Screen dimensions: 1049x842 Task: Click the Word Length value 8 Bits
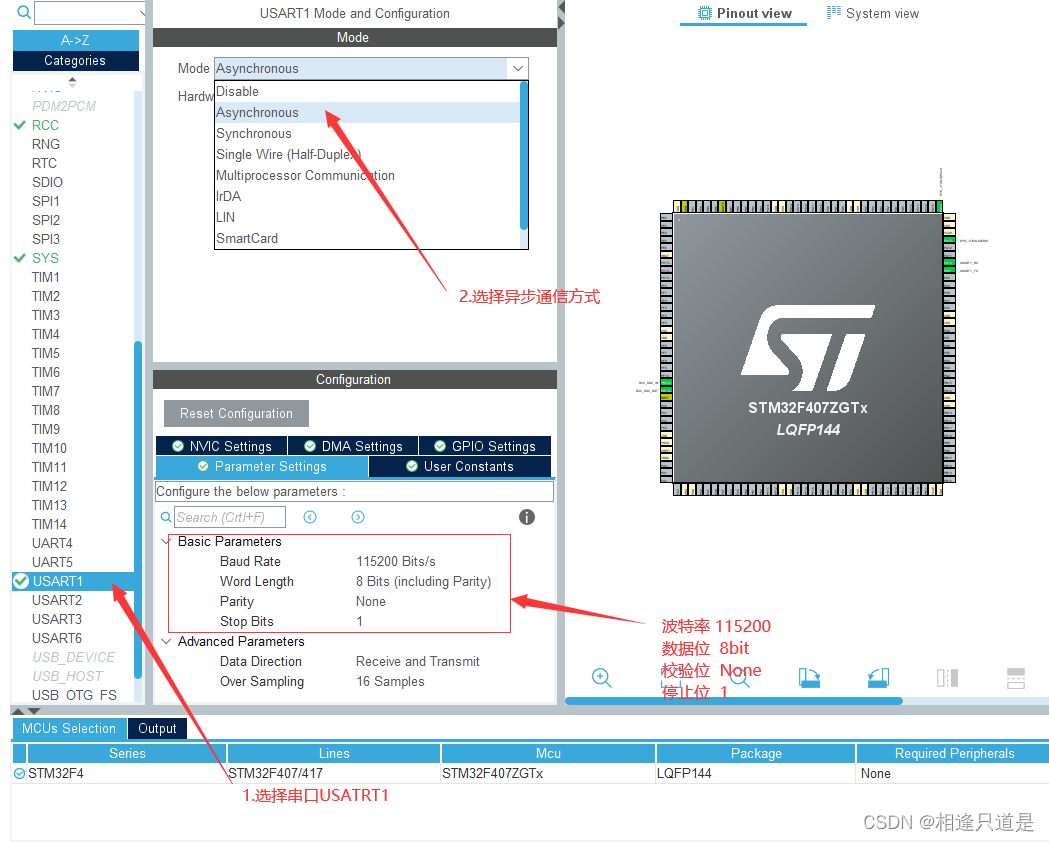(423, 581)
